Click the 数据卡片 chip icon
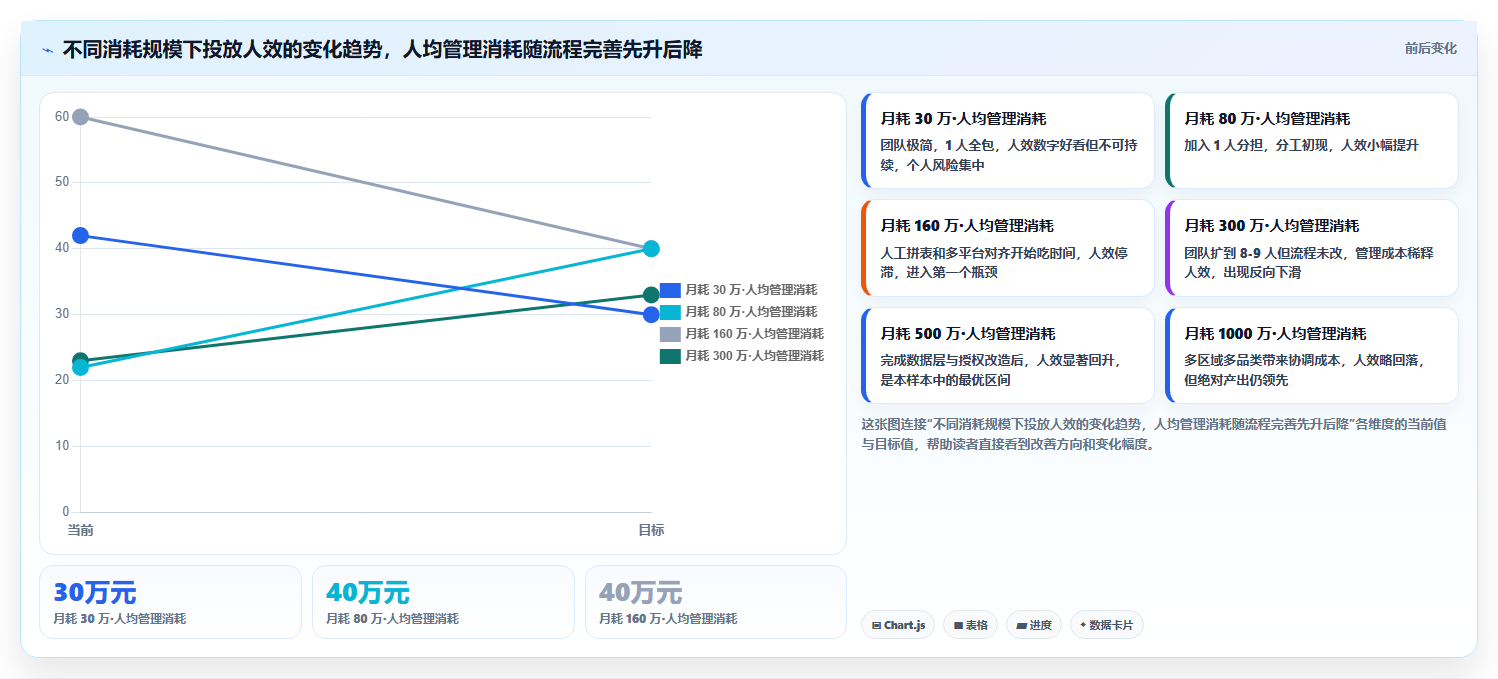This screenshot has height=679, width=1498. [1083, 626]
